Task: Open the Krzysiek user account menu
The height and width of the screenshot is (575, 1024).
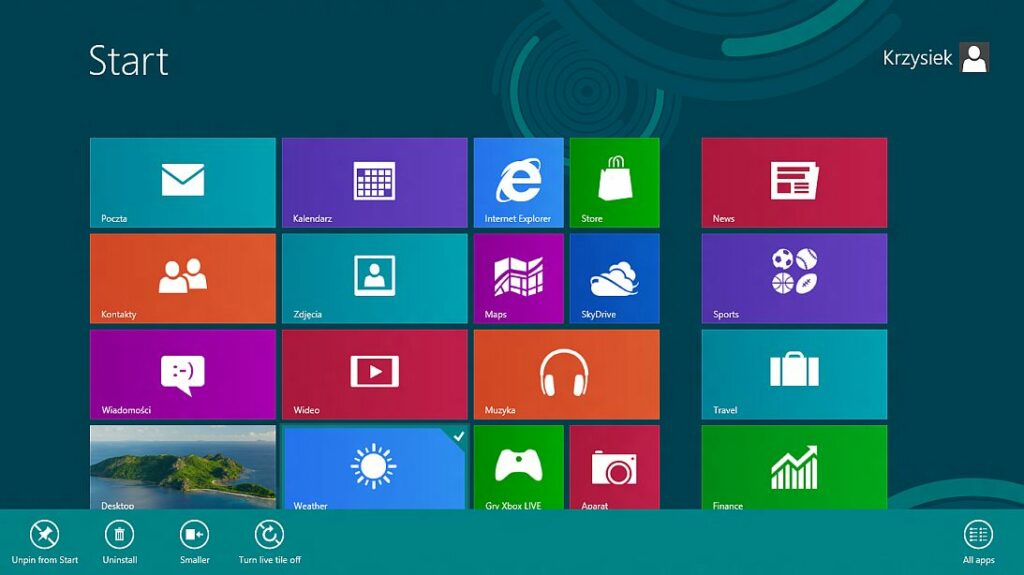Action: [935, 58]
